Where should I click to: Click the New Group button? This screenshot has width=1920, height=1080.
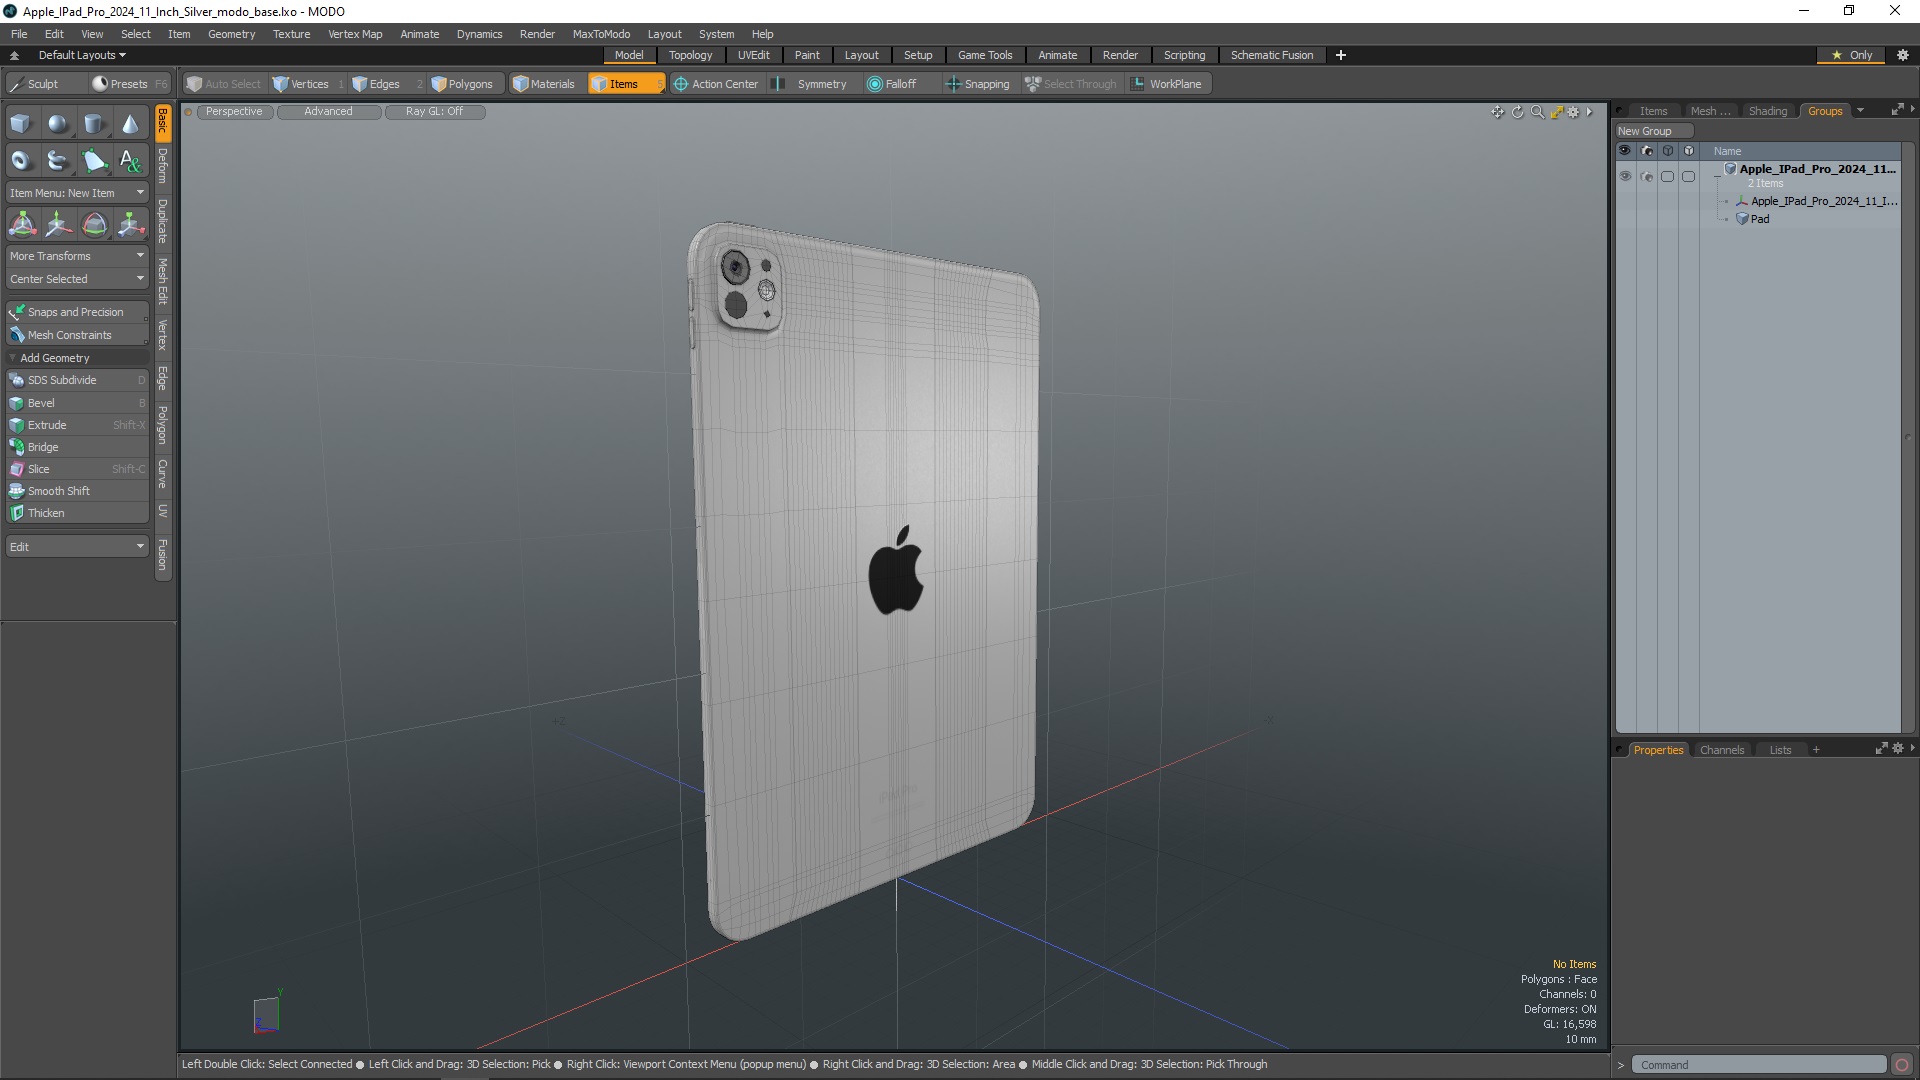click(1653, 131)
